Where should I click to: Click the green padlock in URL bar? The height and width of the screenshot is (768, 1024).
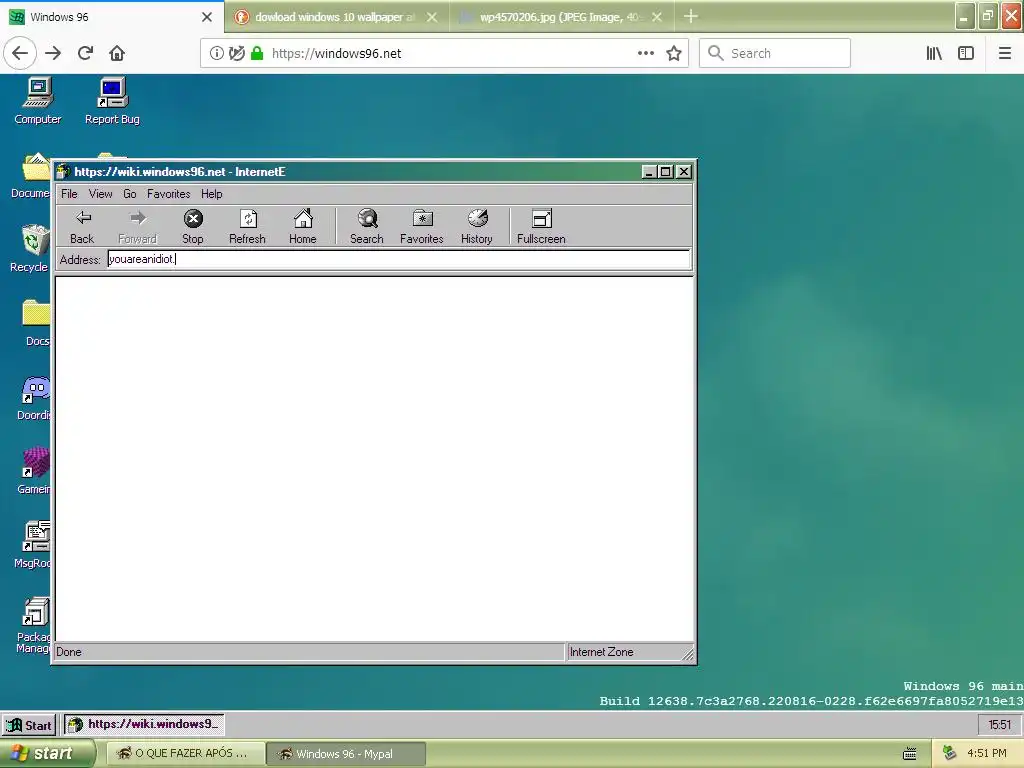257,54
